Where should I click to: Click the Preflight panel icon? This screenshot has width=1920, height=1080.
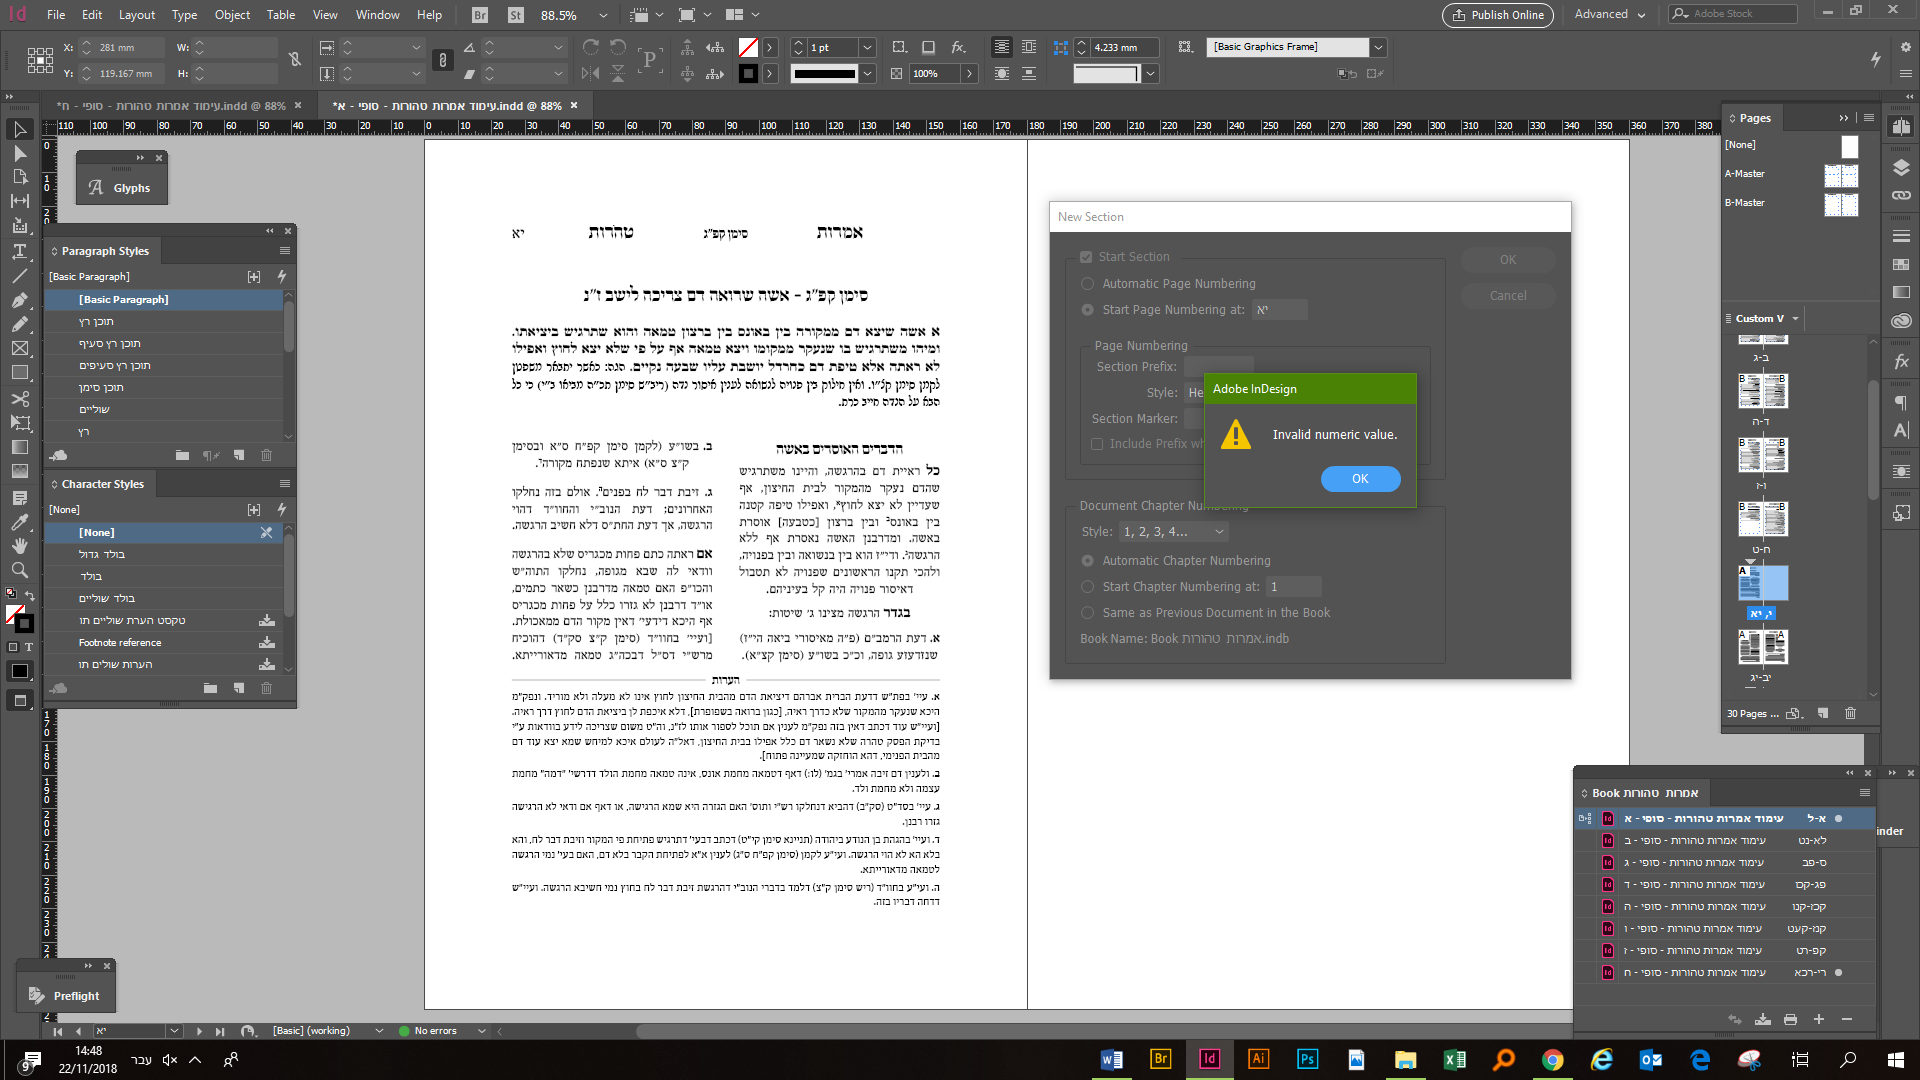(37, 996)
